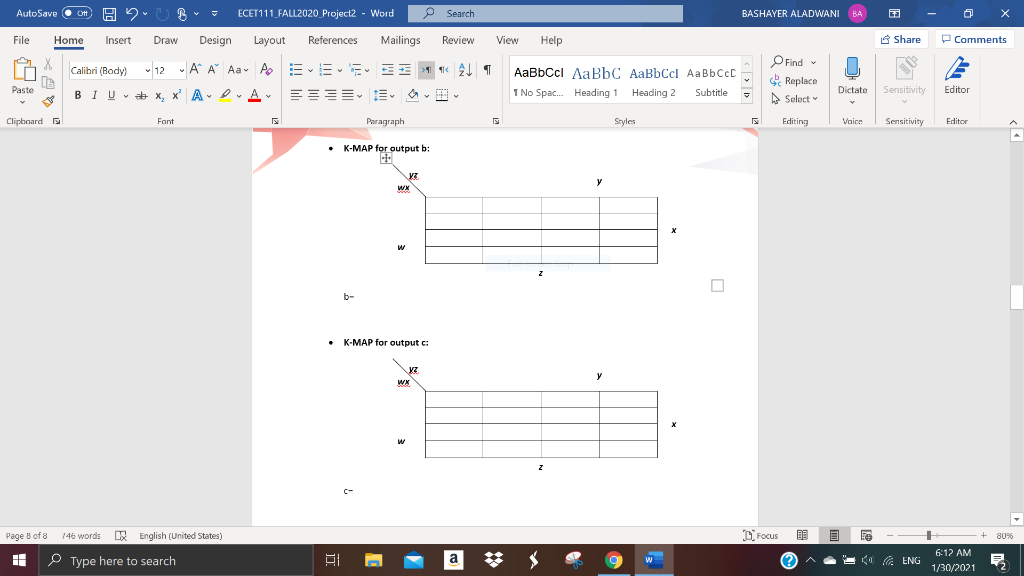Apply strikethrough formatting

point(141,96)
